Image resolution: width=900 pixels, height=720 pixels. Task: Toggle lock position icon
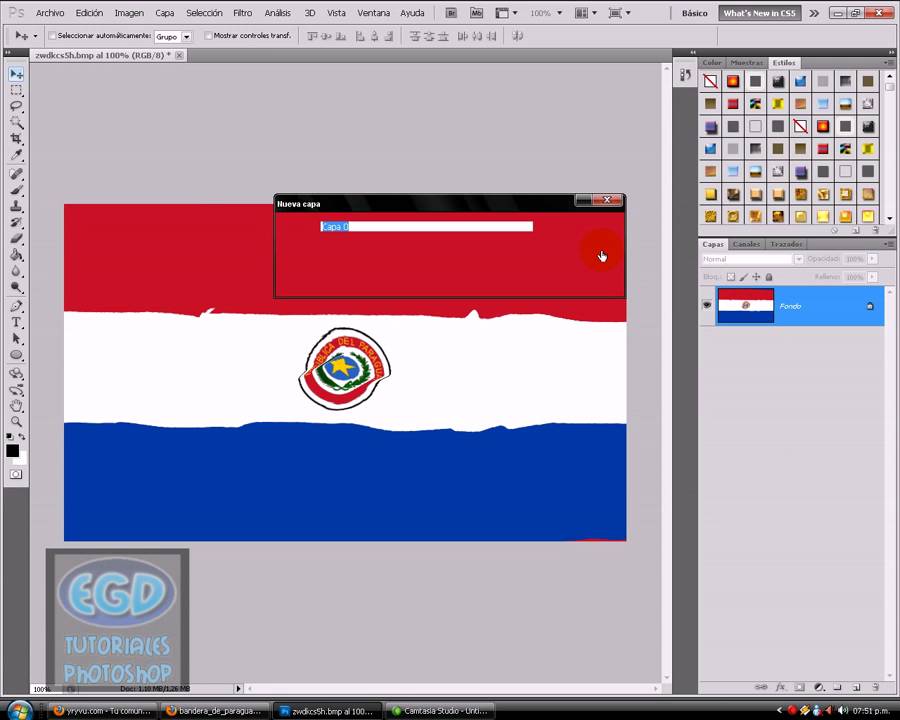click(756, 277)
